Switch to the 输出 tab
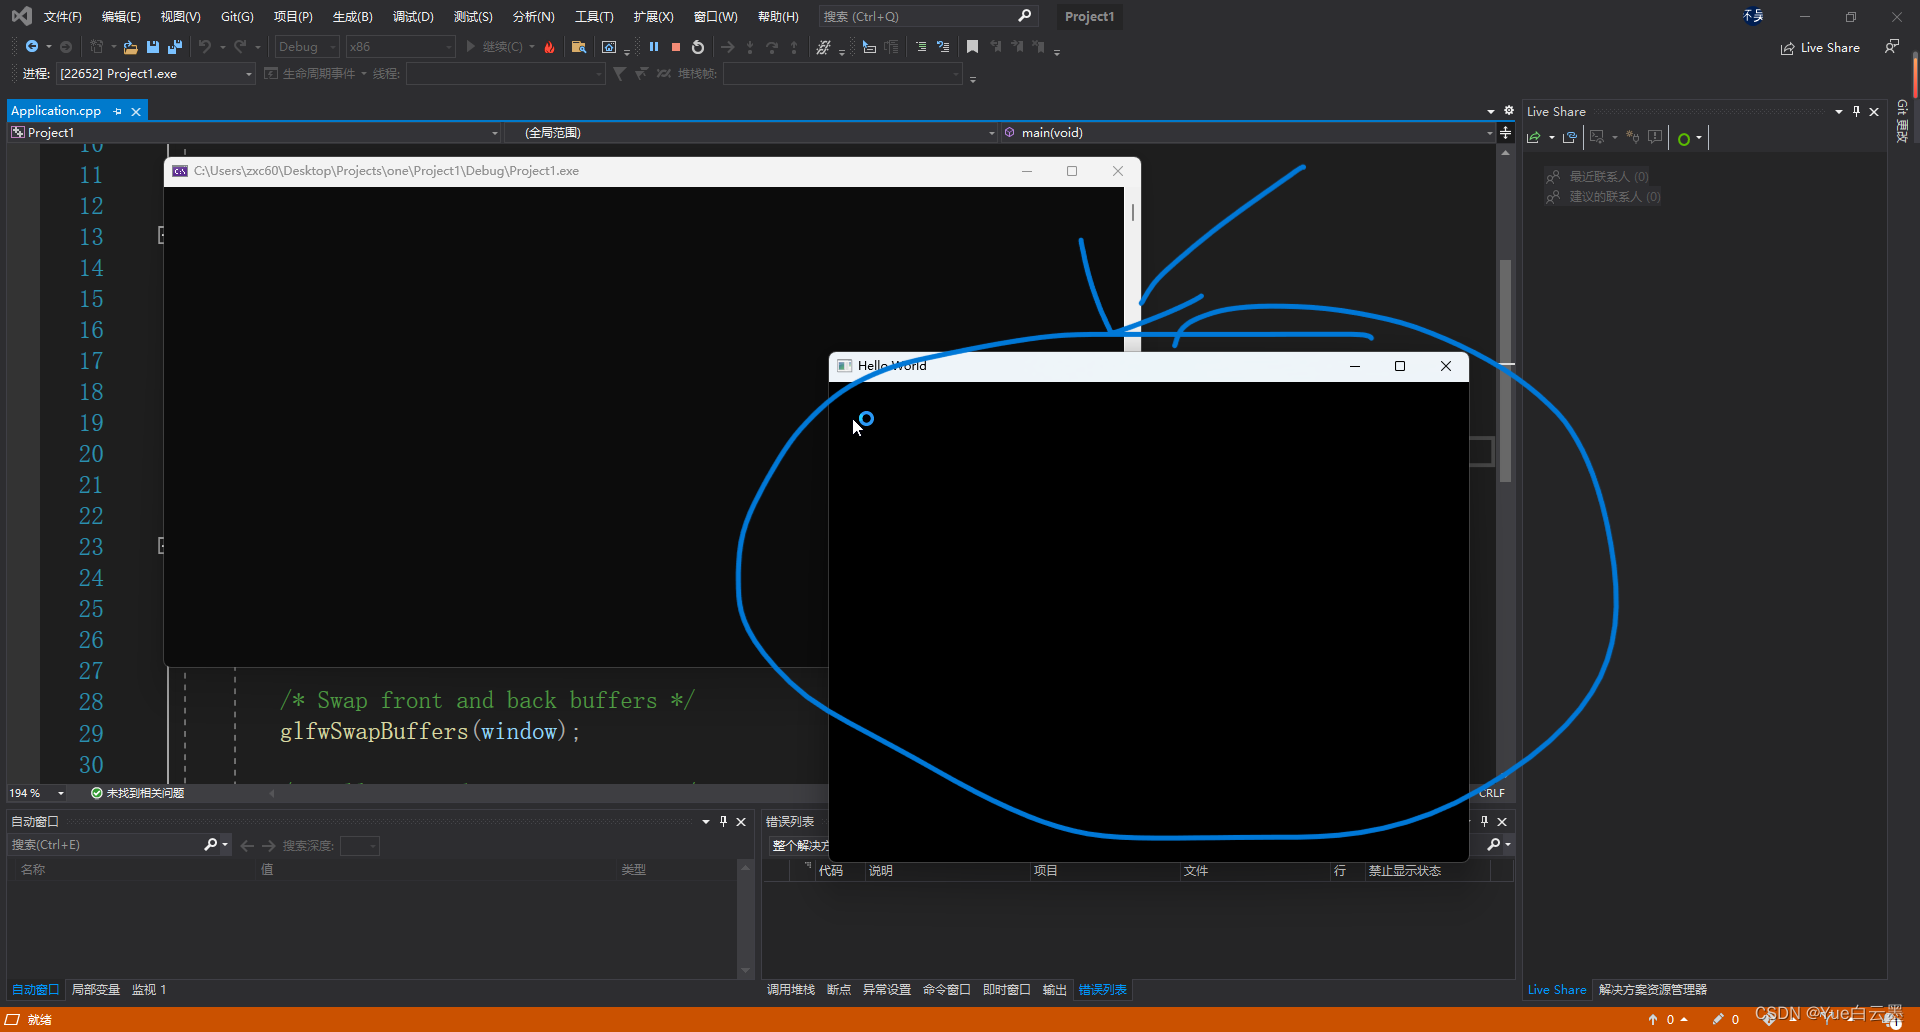Viewport: 1920px width, 1032px height. [1054, 990]
